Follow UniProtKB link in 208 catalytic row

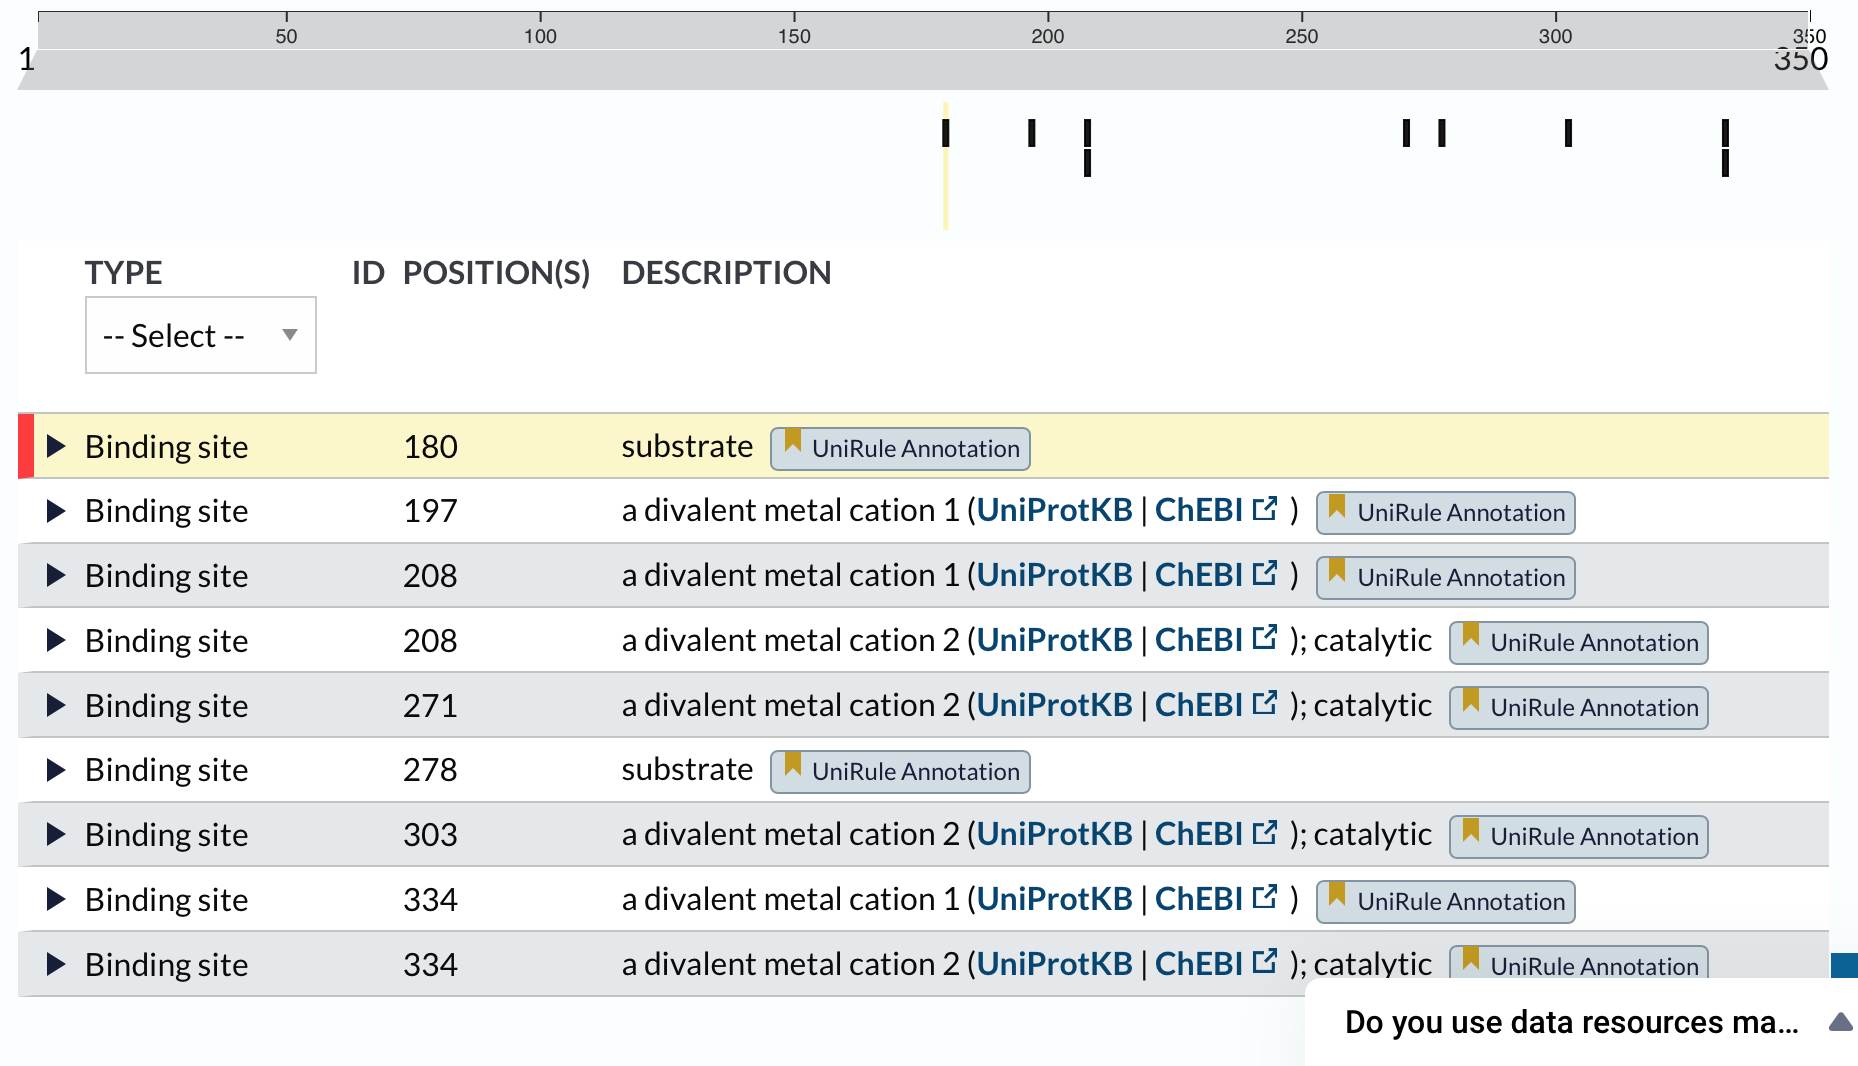[x=1055, y=640]
